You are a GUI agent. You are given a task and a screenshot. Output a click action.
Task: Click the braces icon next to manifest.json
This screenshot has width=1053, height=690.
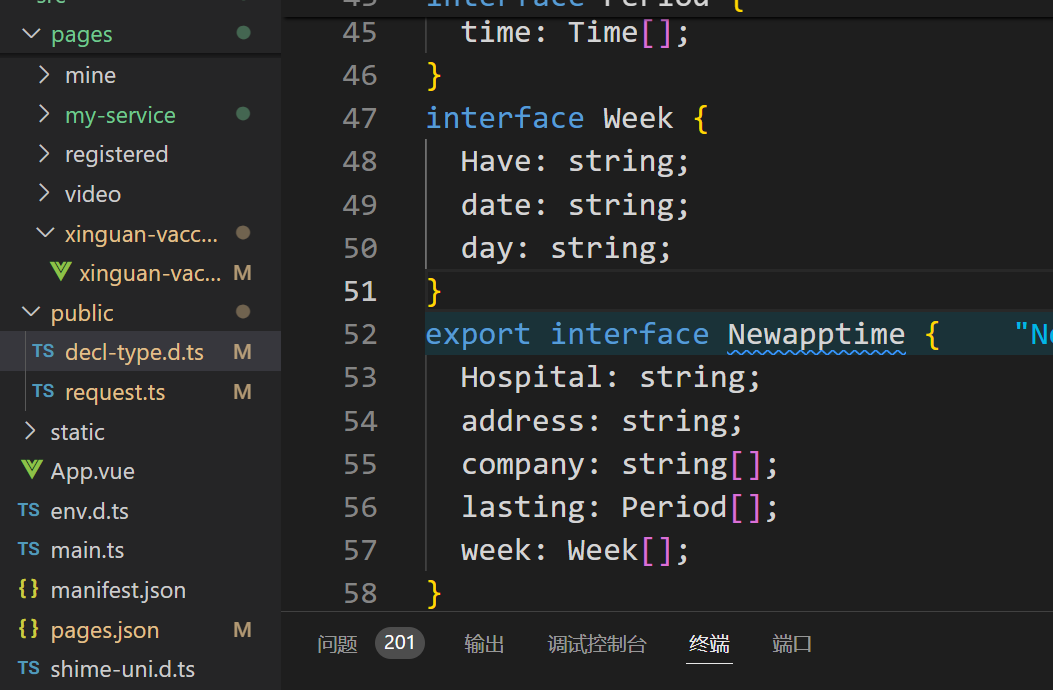[x=29, y=590]
